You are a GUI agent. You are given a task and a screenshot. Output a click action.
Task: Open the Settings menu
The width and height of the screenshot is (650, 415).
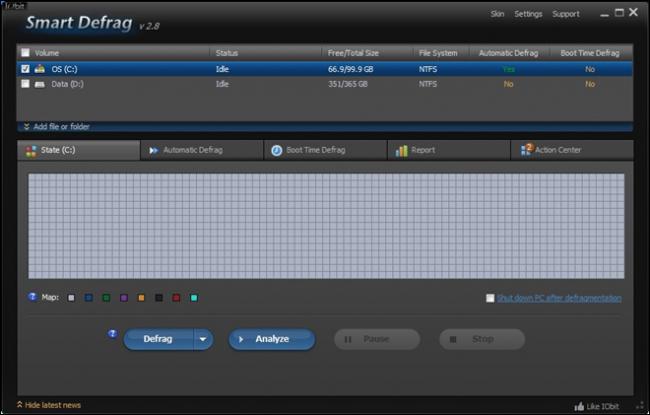[528, 14]
